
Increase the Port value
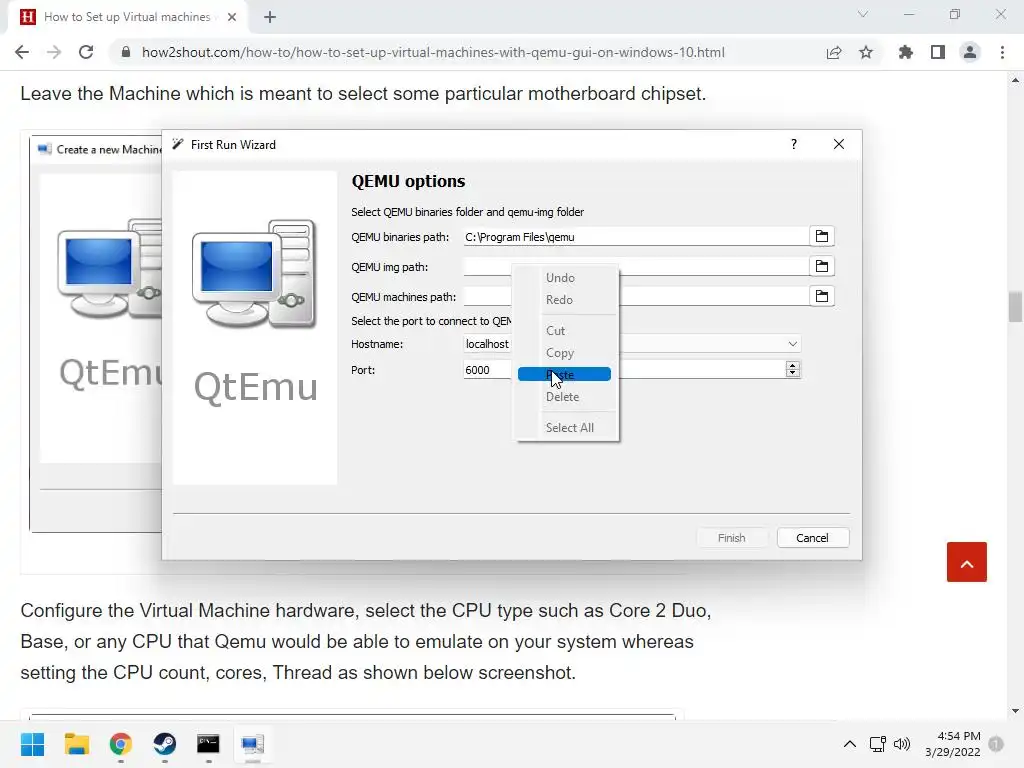793,366
